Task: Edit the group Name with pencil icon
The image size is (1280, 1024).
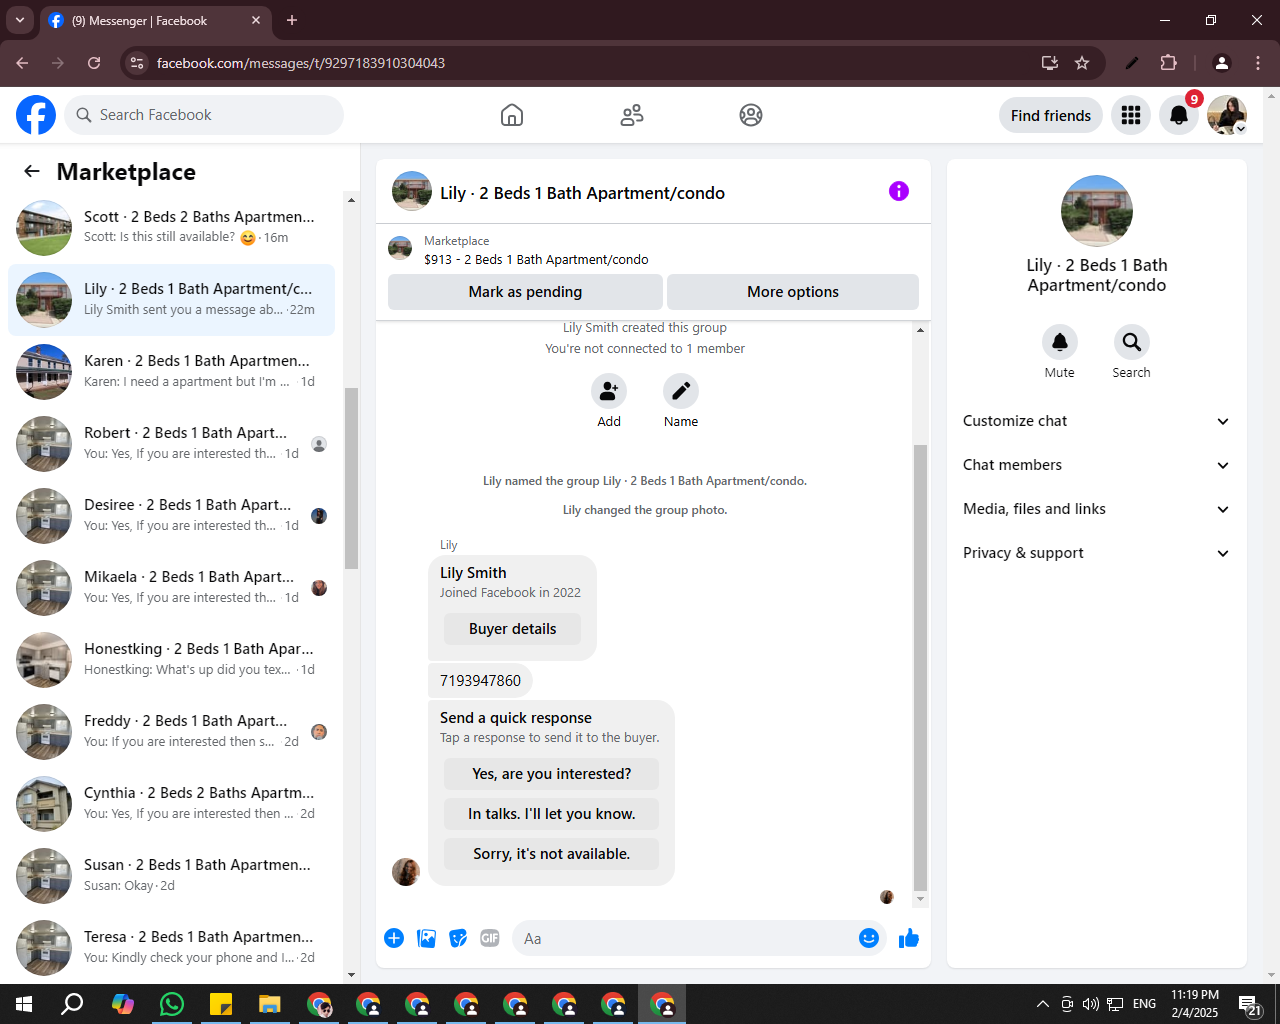Action: coord(681,391)
